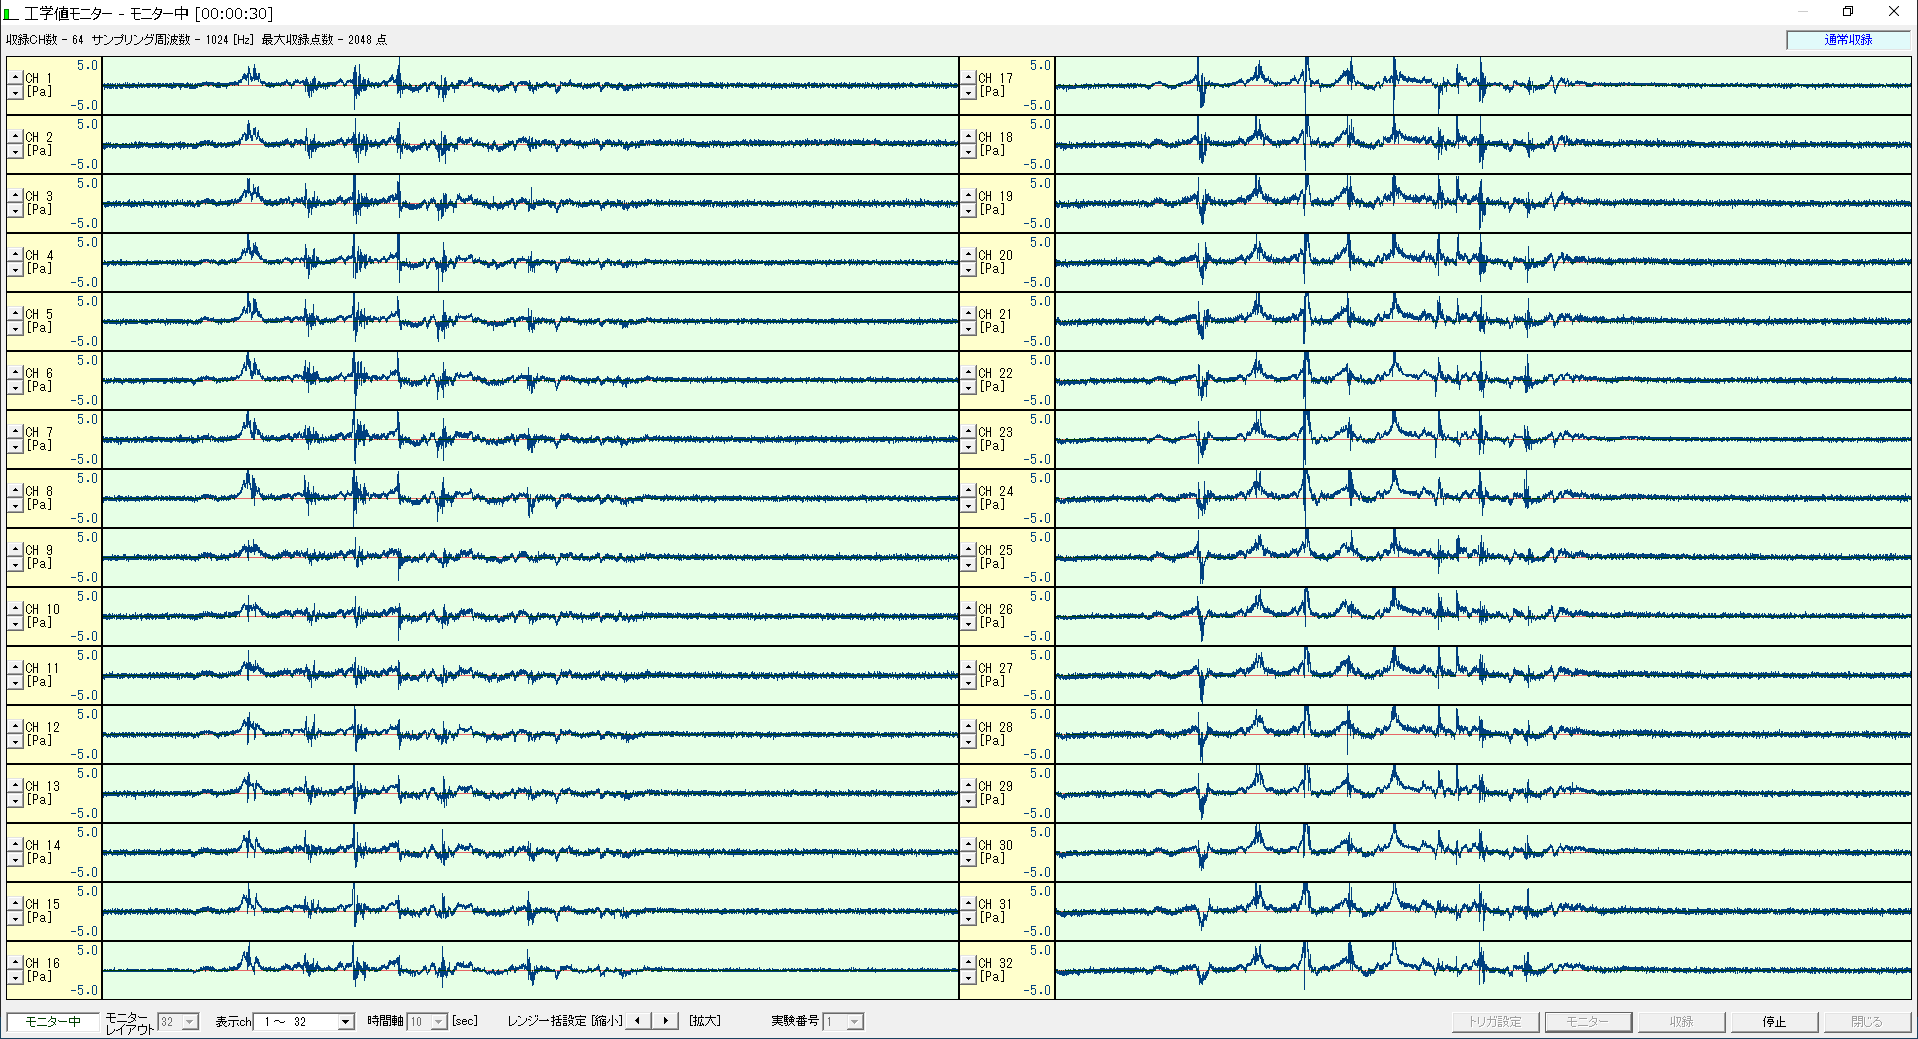The width and height of the screenshot is (1918, 1039).
Task: Enlarge all ranges with right arrow button
Action: click(665, 1021)
